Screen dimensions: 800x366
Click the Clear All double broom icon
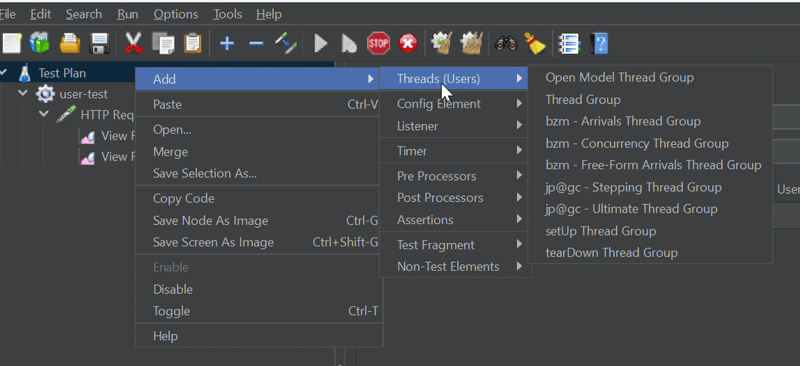(471, 43)
